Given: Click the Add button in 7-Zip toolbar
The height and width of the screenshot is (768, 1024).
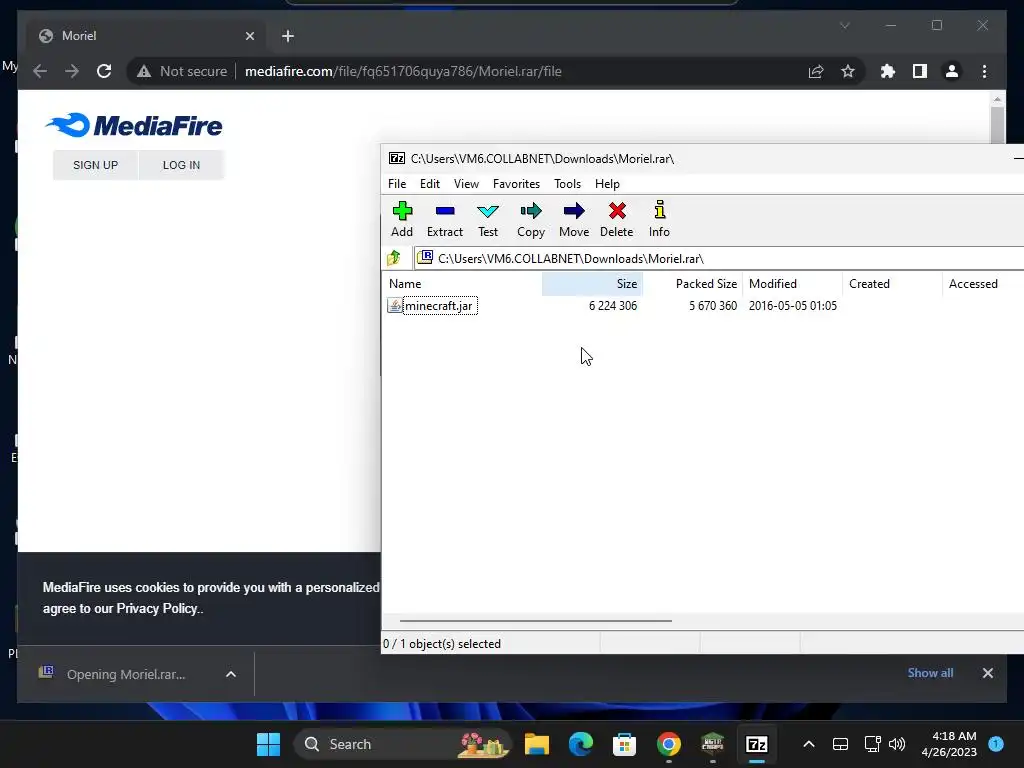Looking at the screenshot, I should point(402,219).
